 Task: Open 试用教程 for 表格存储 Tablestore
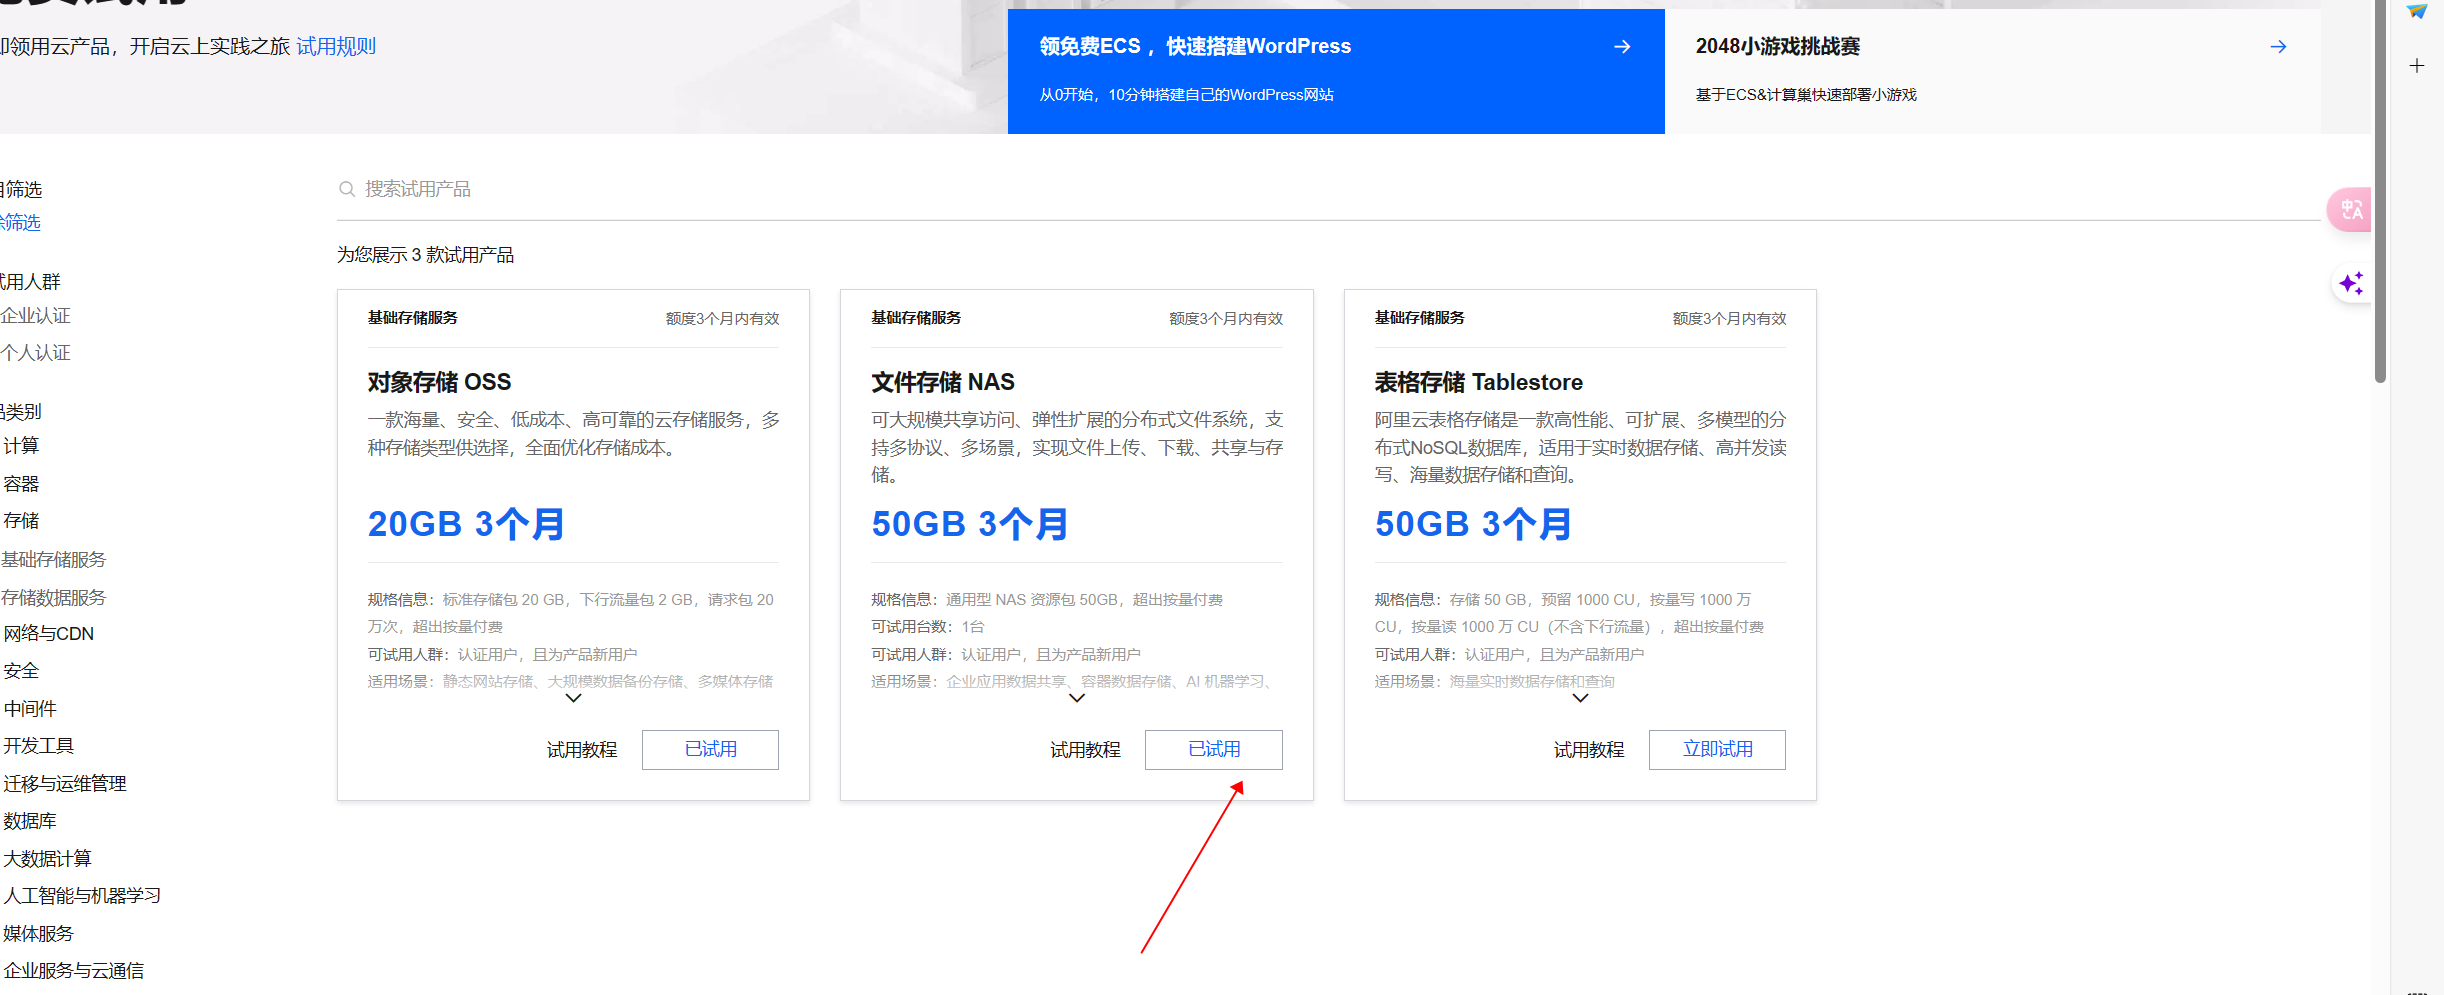(x=1589, y=750)
